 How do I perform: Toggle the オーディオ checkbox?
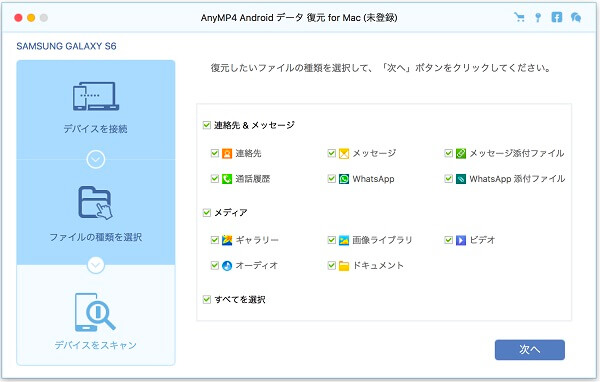tap(215, 265)
